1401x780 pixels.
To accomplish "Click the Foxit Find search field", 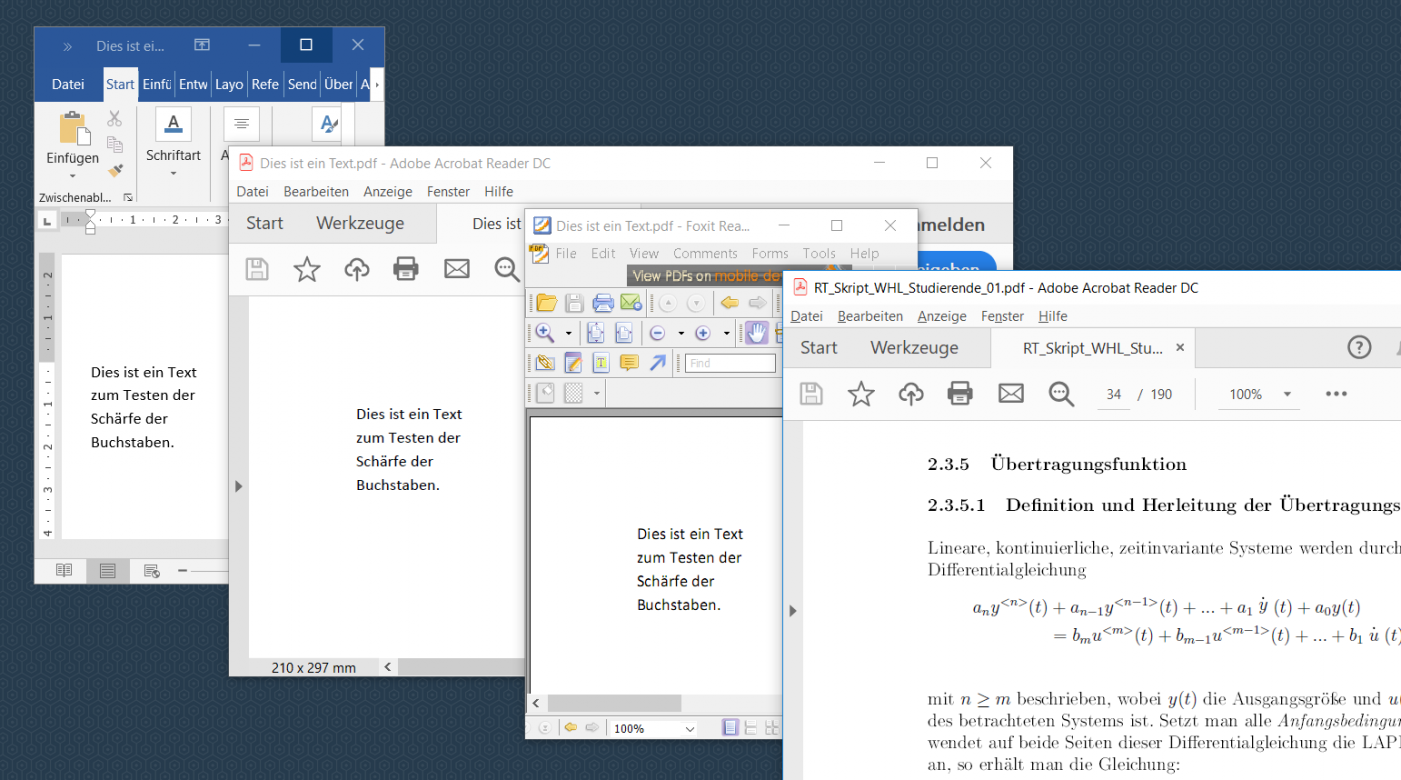I will (730, 363).
